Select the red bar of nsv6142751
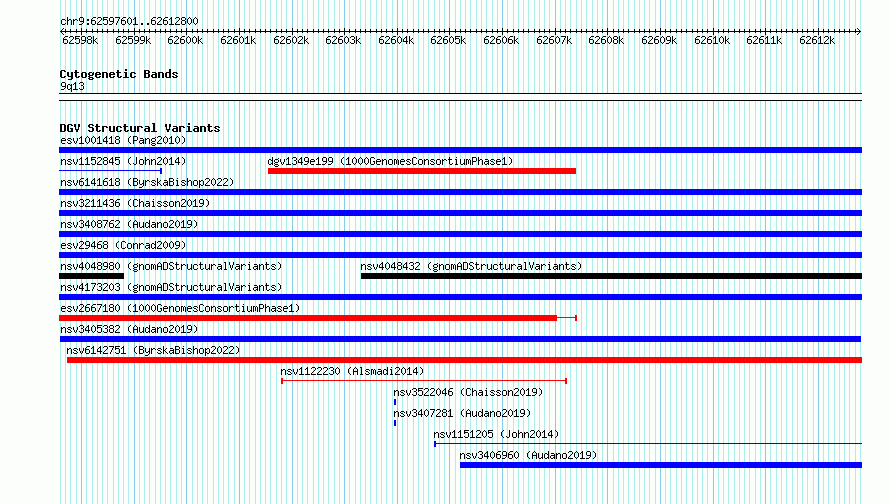Image resolution: width=890 pixels, height=504 pixels. (464, 360)
